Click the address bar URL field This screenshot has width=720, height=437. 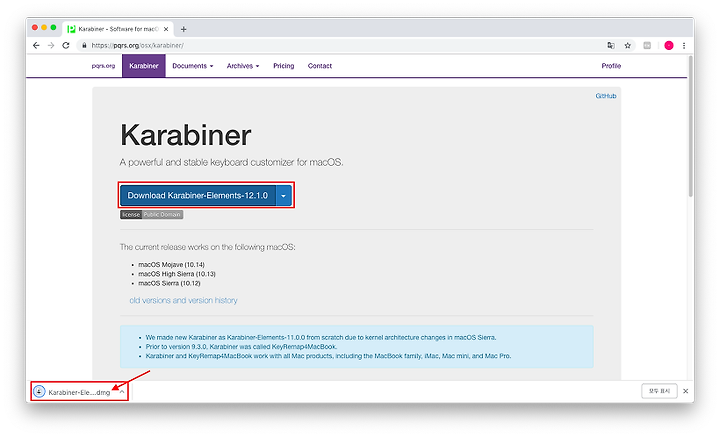pyautogui.click(x=340, y=45)
